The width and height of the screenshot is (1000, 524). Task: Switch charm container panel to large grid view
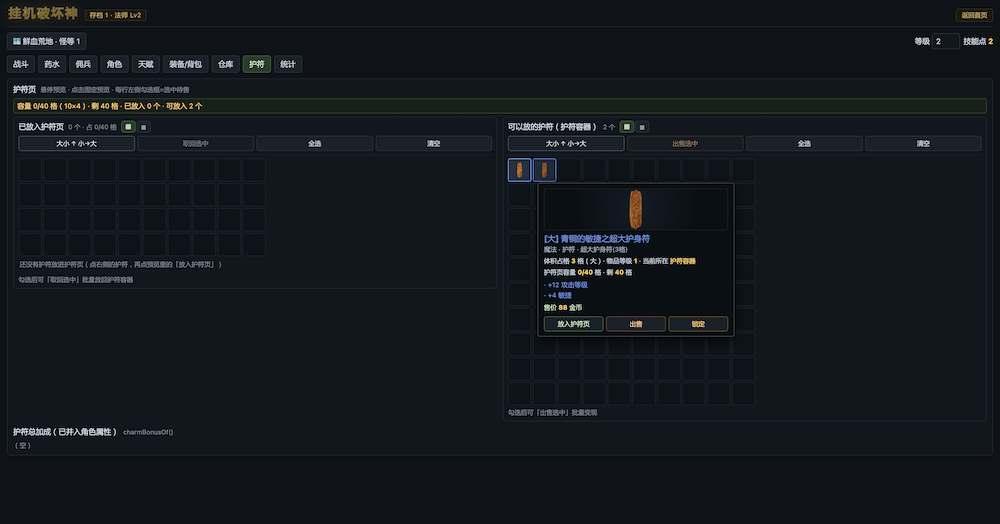coord(627,127)
